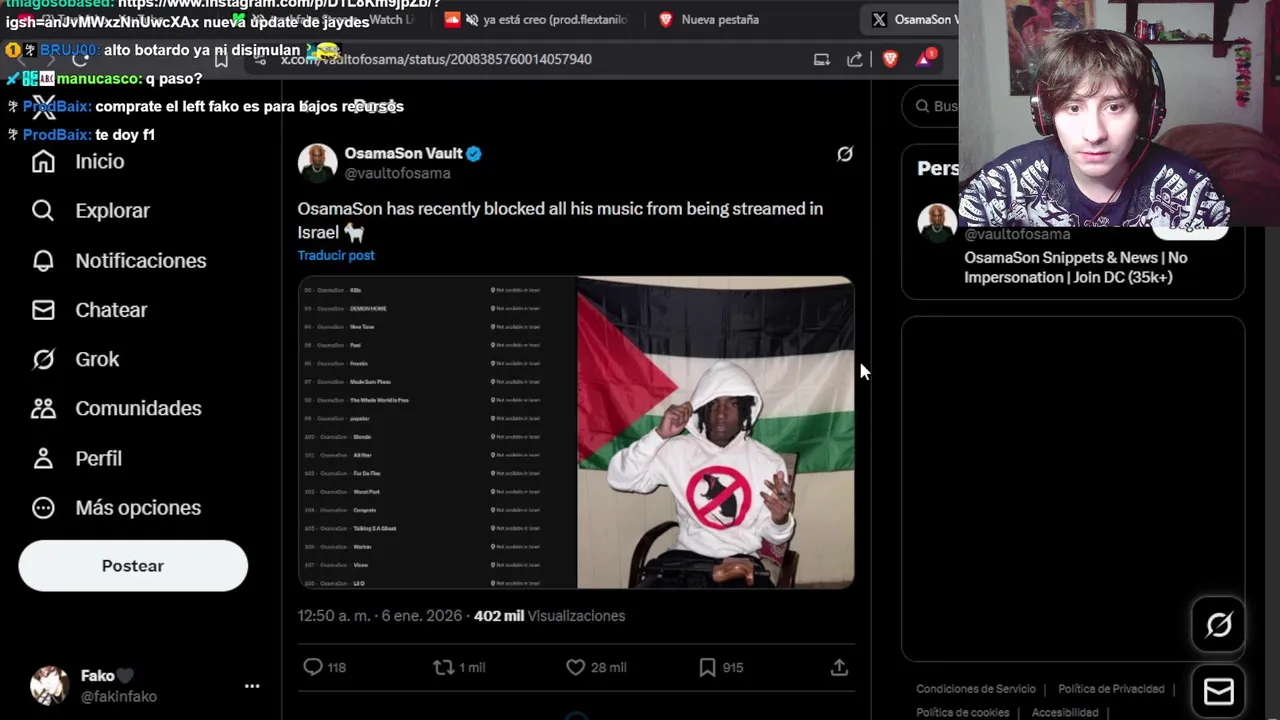The width and height of the screenshot is (1280, 720).
Task: Open the tracklist screenshot image in post
Action: pos(437,432)
